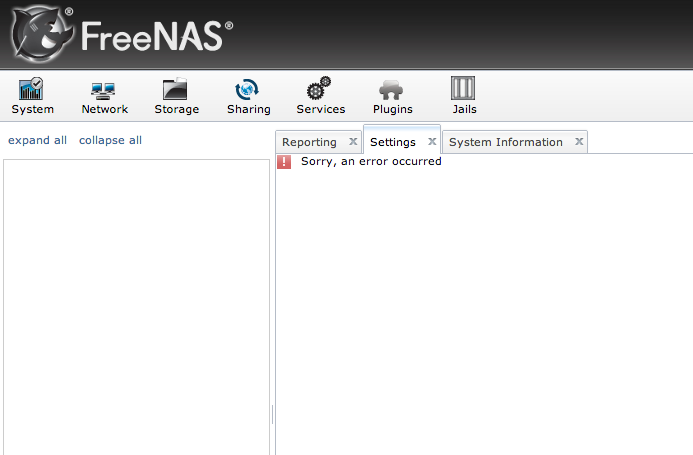Open the Network toolbar icon
Screen dimensions: 693x455
point(103,91)
